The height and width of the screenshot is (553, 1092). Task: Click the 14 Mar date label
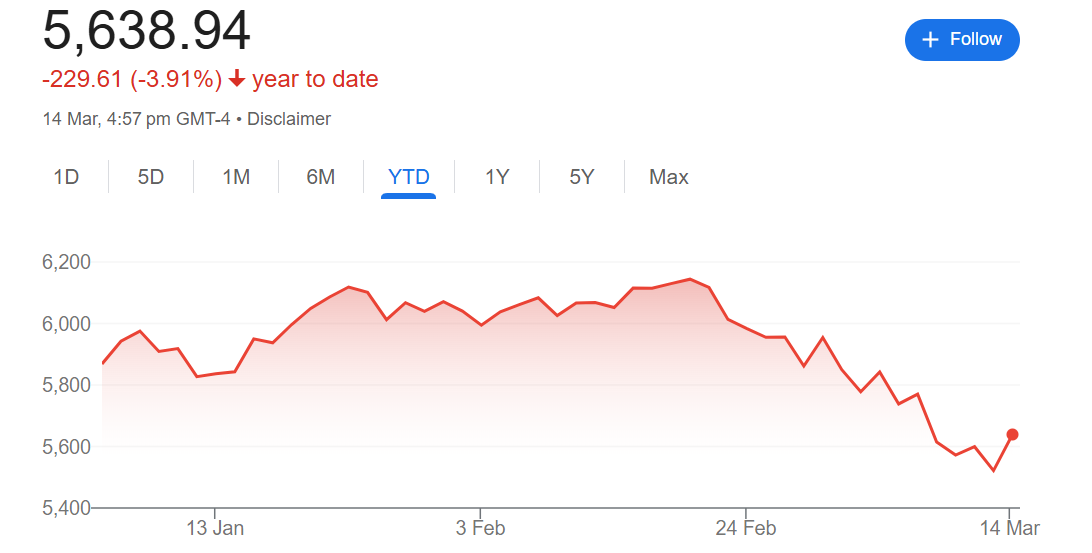tap(1011, 528)
